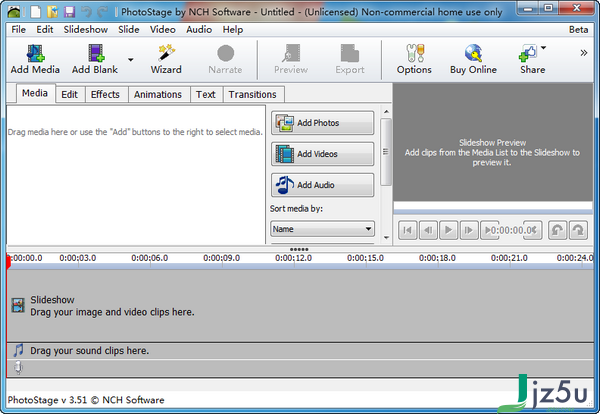Open the File menu
This screenshot has width=600, height=414.
coord(18,29)
